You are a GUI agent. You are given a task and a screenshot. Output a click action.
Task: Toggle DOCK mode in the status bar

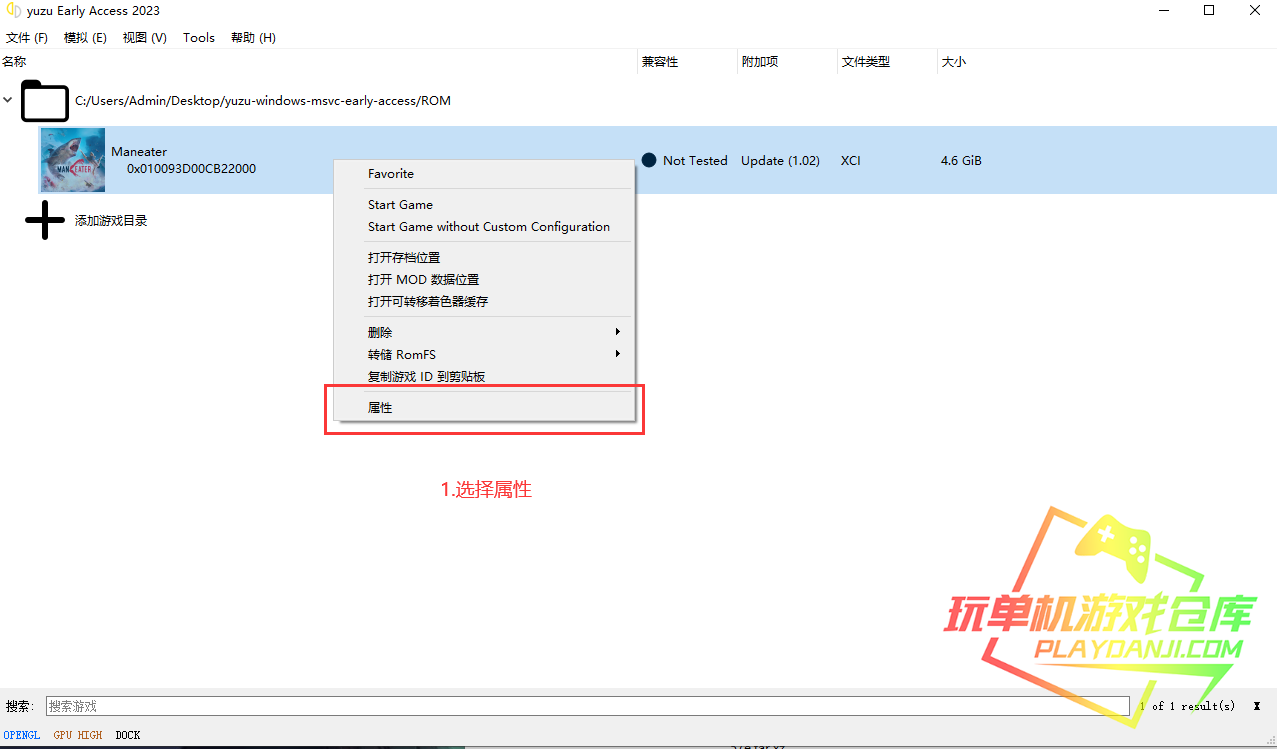pos(128,735)
